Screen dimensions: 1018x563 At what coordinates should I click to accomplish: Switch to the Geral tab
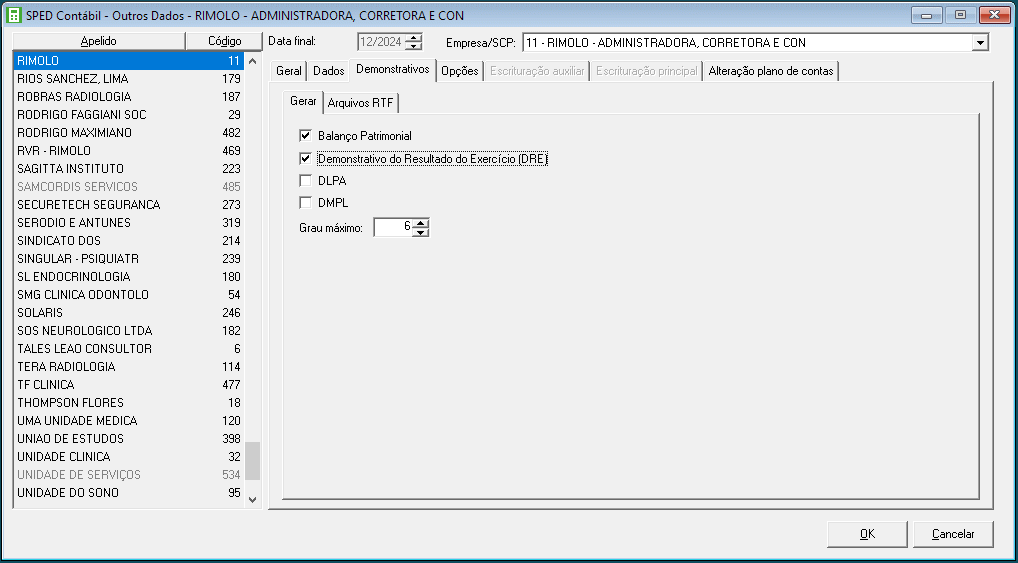tap(288, 71)
